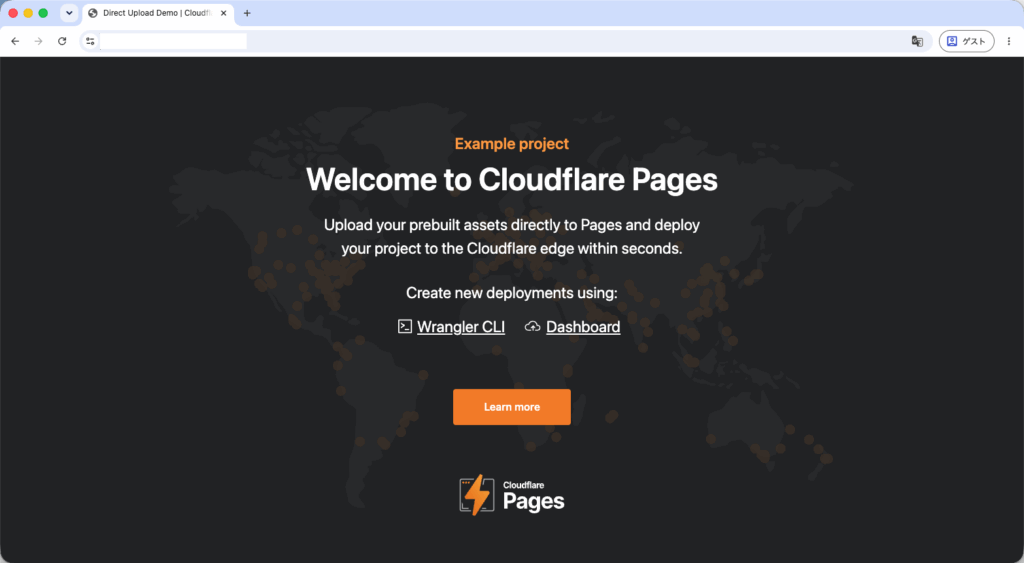Click the browser back arrow

(x=15, y=41)
